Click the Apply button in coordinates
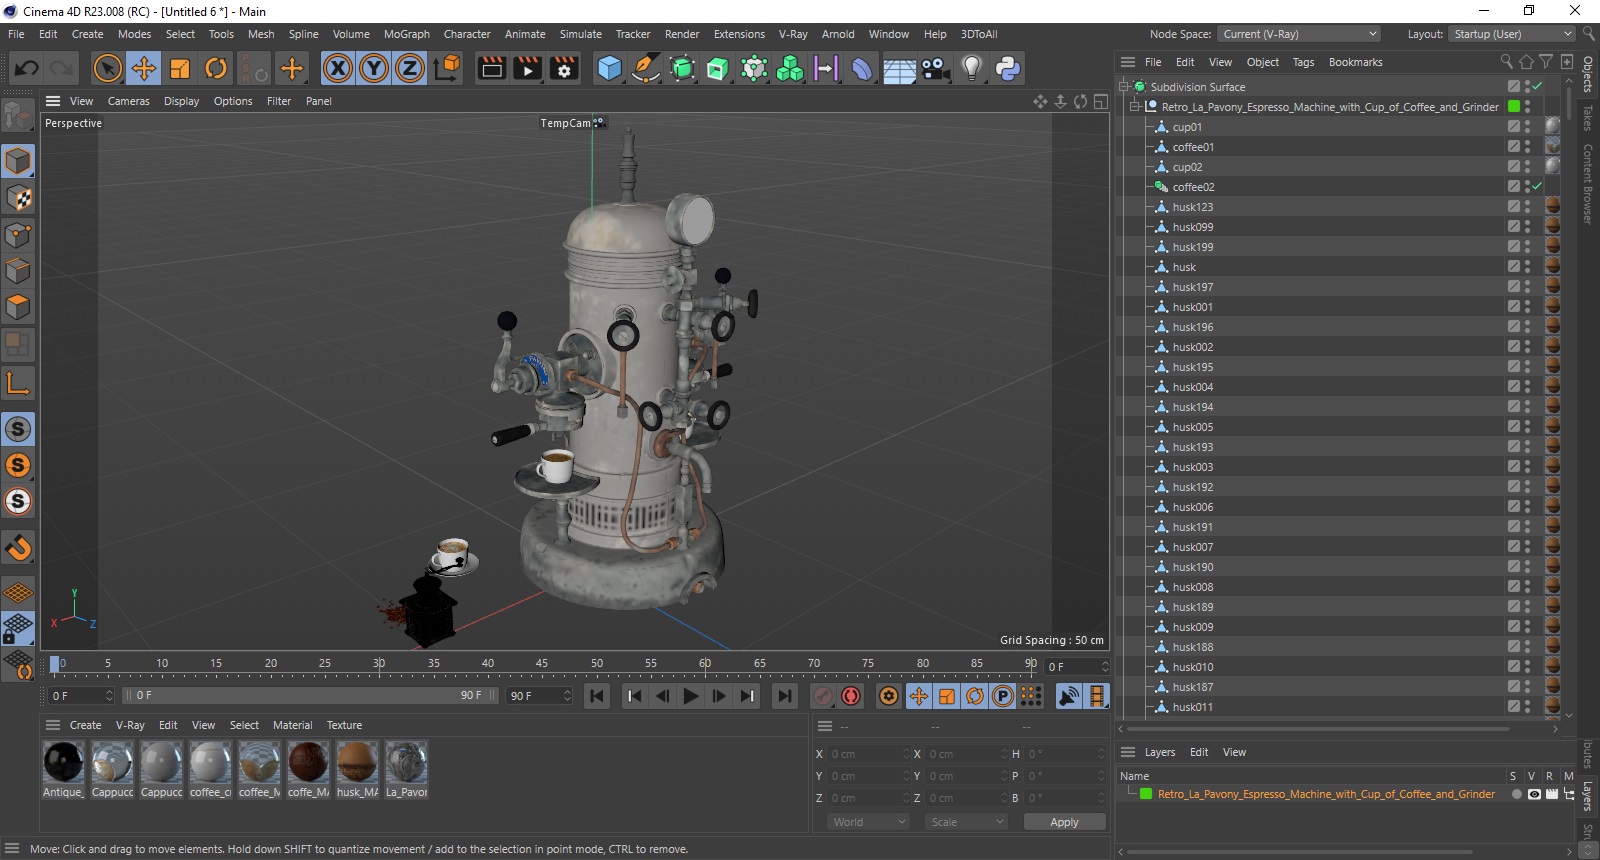The image size is (1600, 860). [x=1064, y=822]
